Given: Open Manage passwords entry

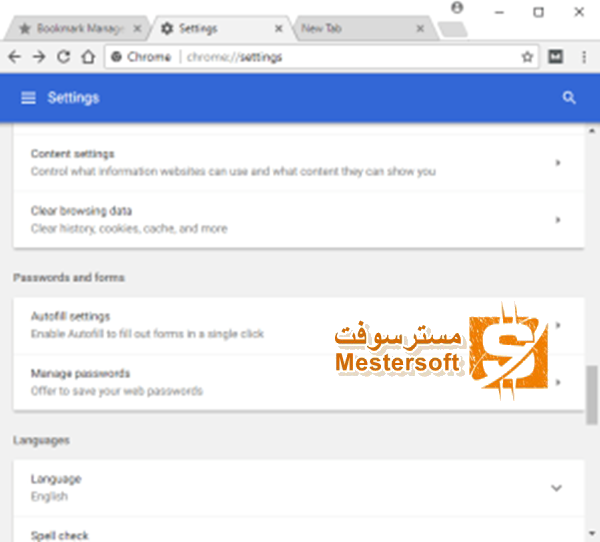Looking at the screenshot, I should tap(299, 382).
